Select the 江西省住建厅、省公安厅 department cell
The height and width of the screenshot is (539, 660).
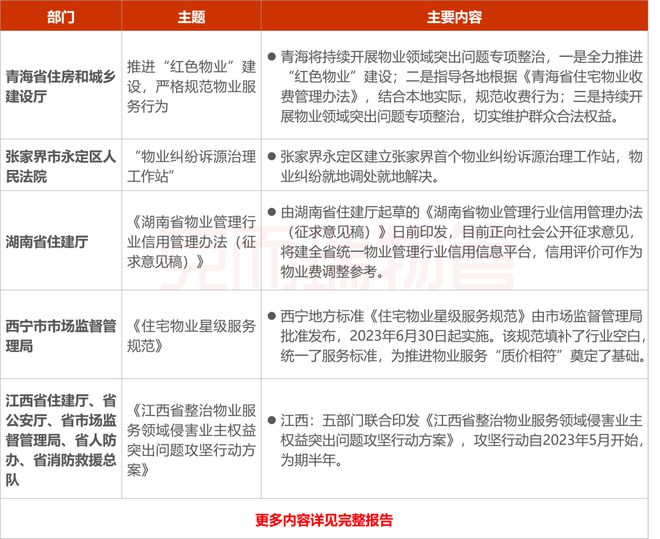[x=61, y=440]
